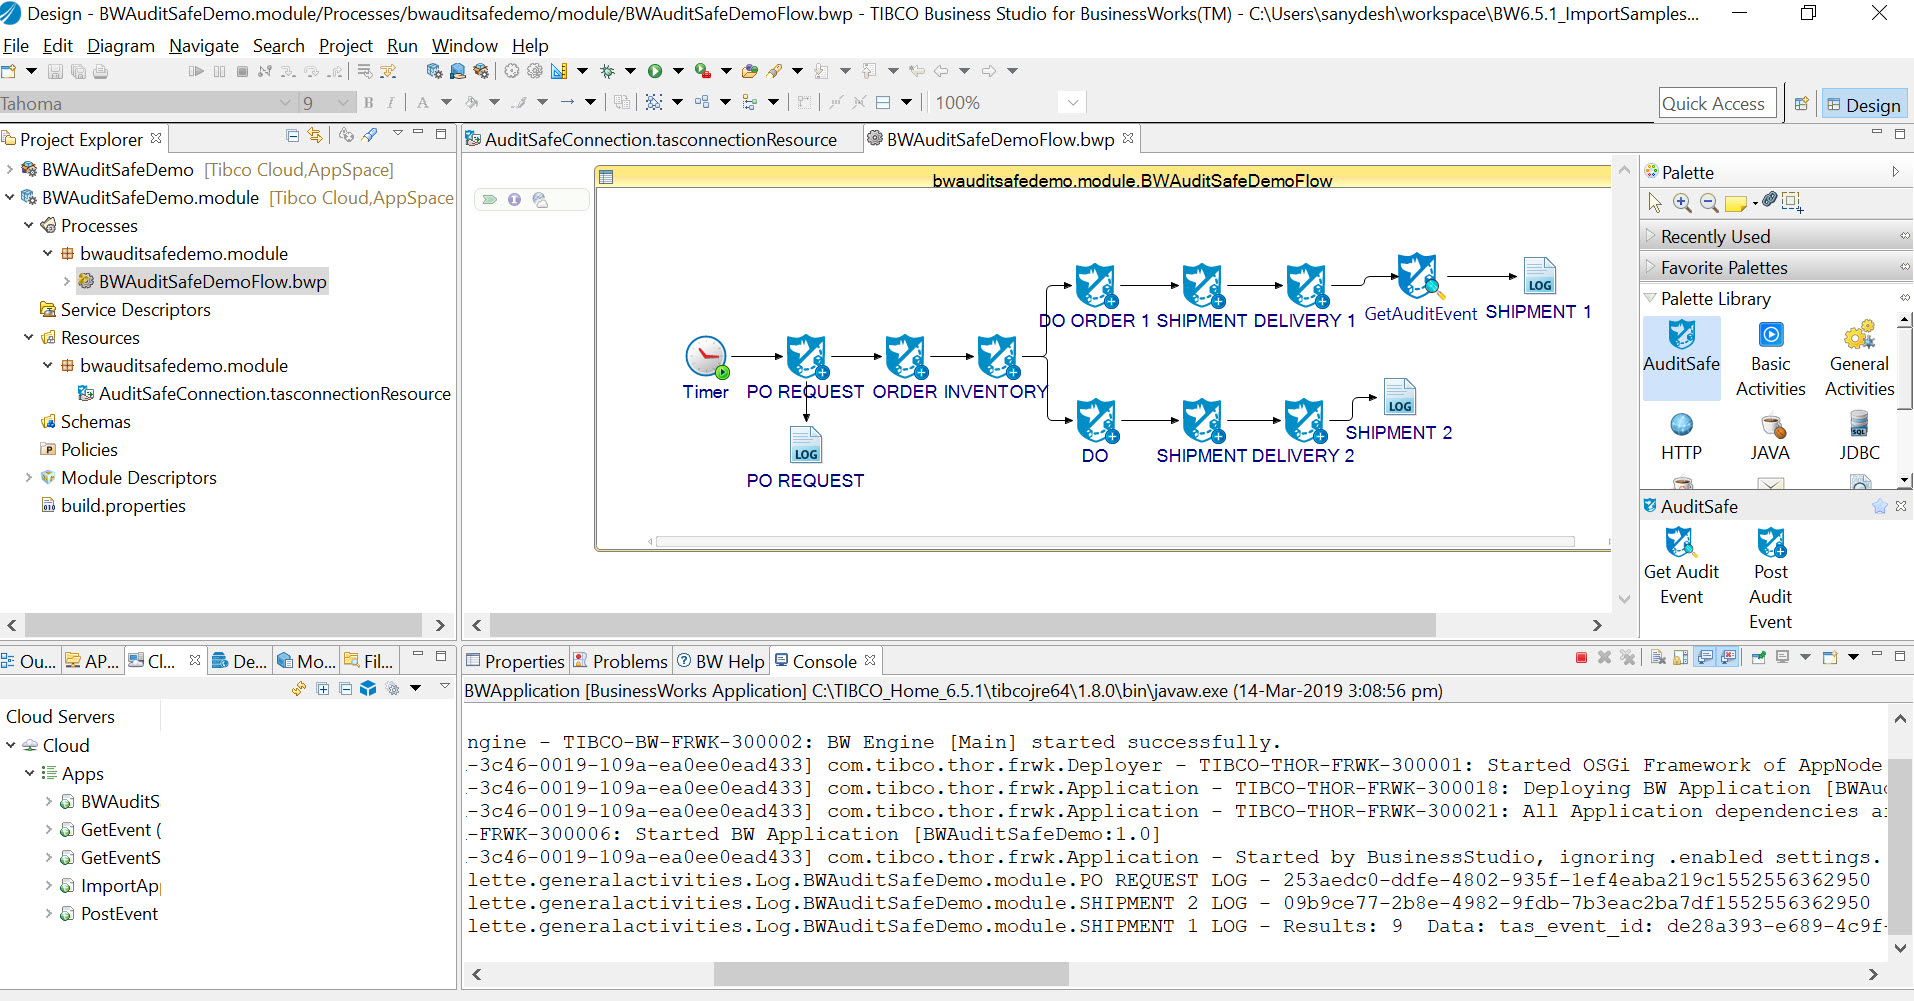Open the zoom percentage dropdown showing 100%
The image size is (1914, 1001).
1072,103
